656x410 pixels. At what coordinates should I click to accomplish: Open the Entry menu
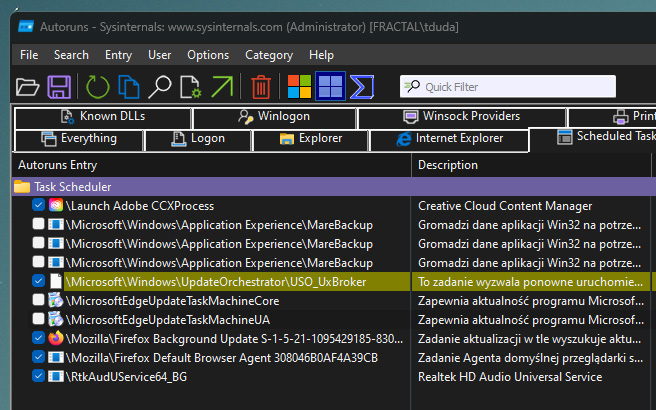(x=118, y=55)
